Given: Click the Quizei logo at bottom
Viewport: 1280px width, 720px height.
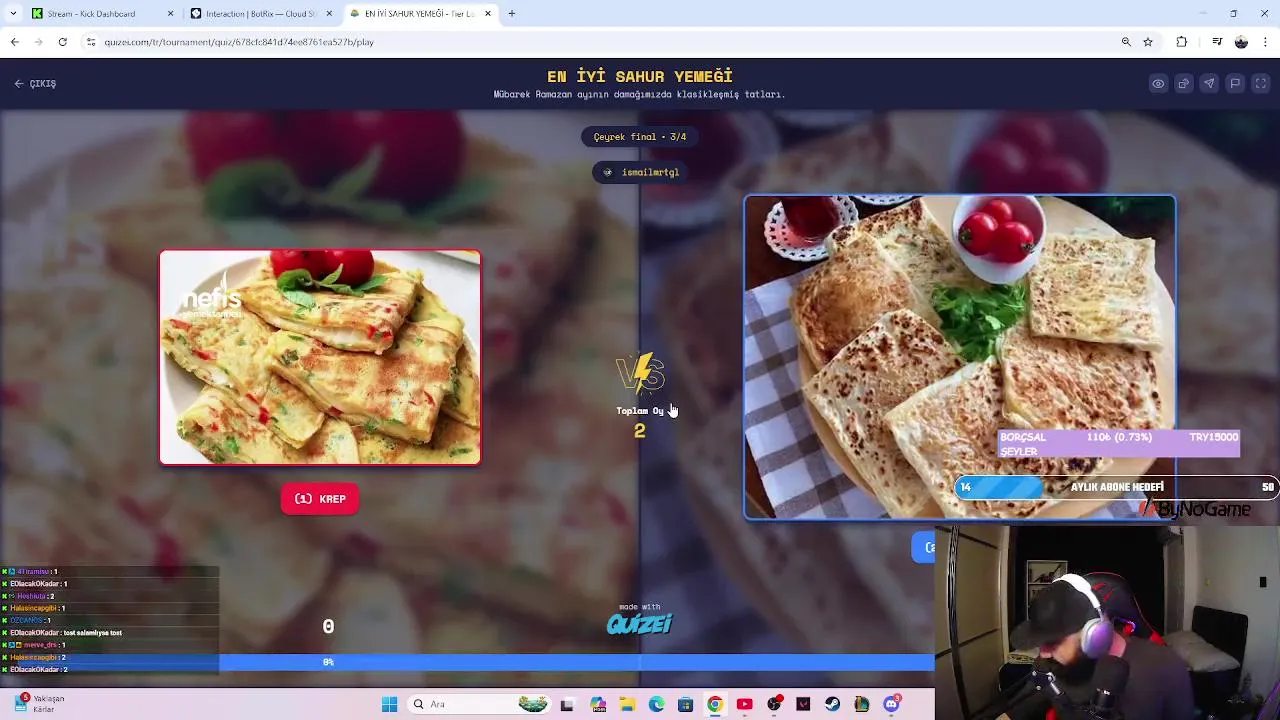Looking at the screenshot, I should (640, 624).
